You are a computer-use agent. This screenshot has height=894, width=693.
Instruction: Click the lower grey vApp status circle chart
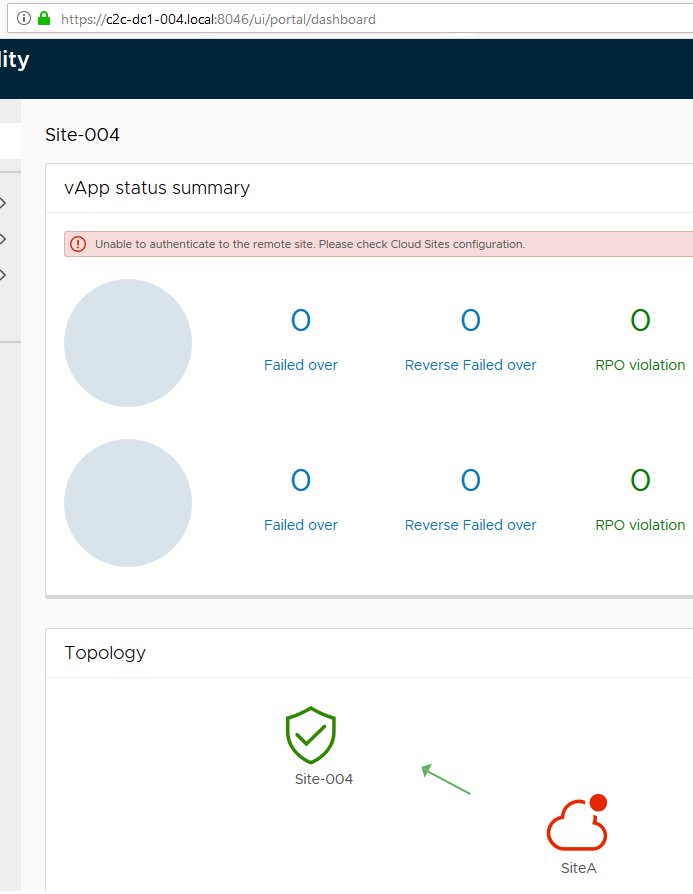(128, 503)
